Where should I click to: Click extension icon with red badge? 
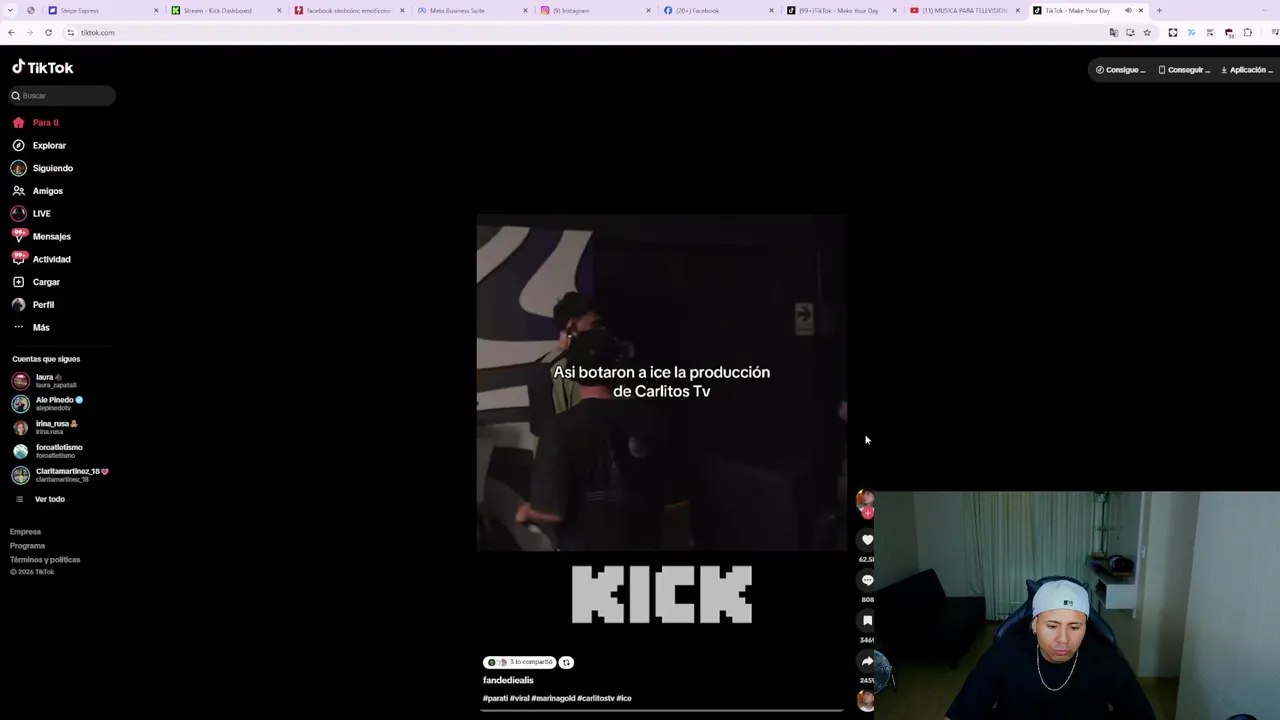(x=1229, y=32)
